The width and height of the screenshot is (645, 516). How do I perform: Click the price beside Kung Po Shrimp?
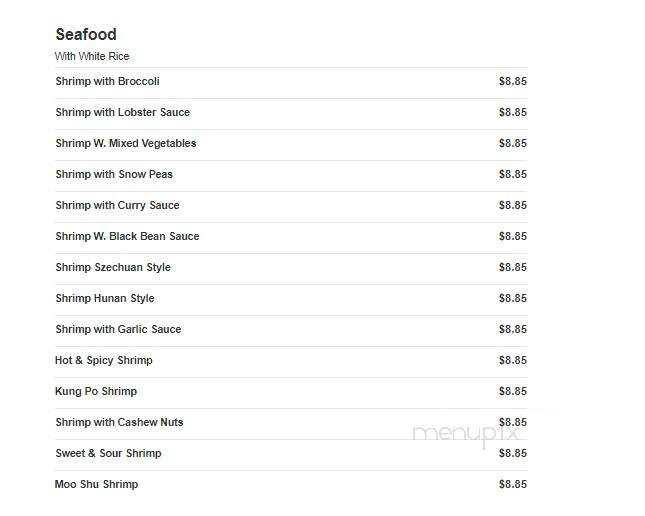[513, 391]
